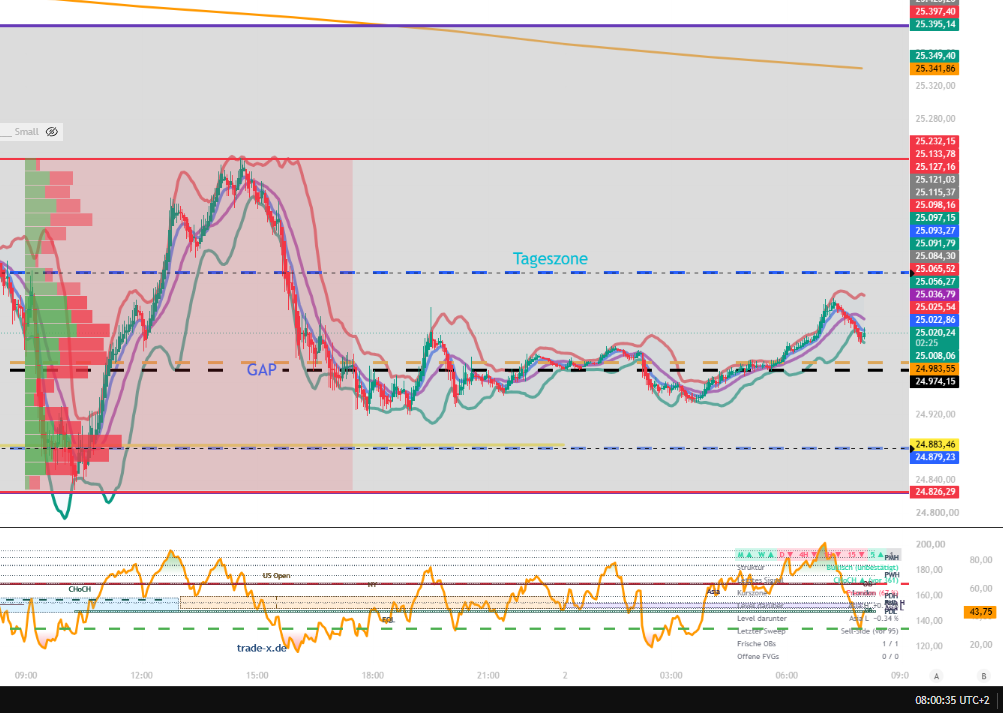Screen dimensions: 1003x713
Task: Click the orange 43,75 indicator value label
Action: (x=981, y=612)
